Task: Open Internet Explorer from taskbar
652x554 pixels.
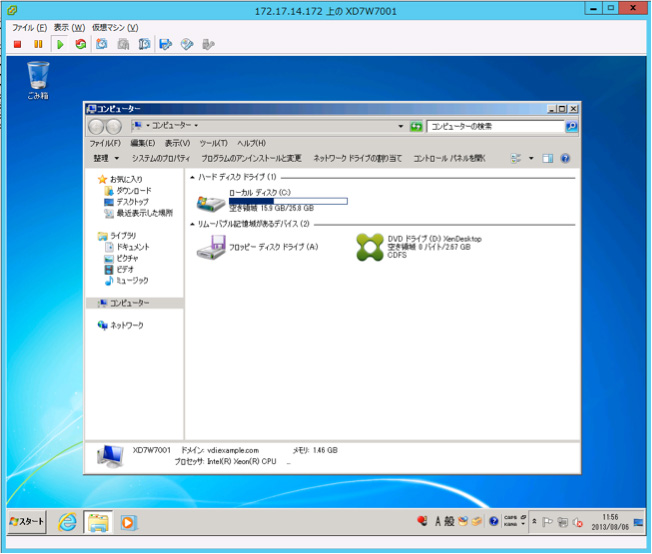Action: 67,522
